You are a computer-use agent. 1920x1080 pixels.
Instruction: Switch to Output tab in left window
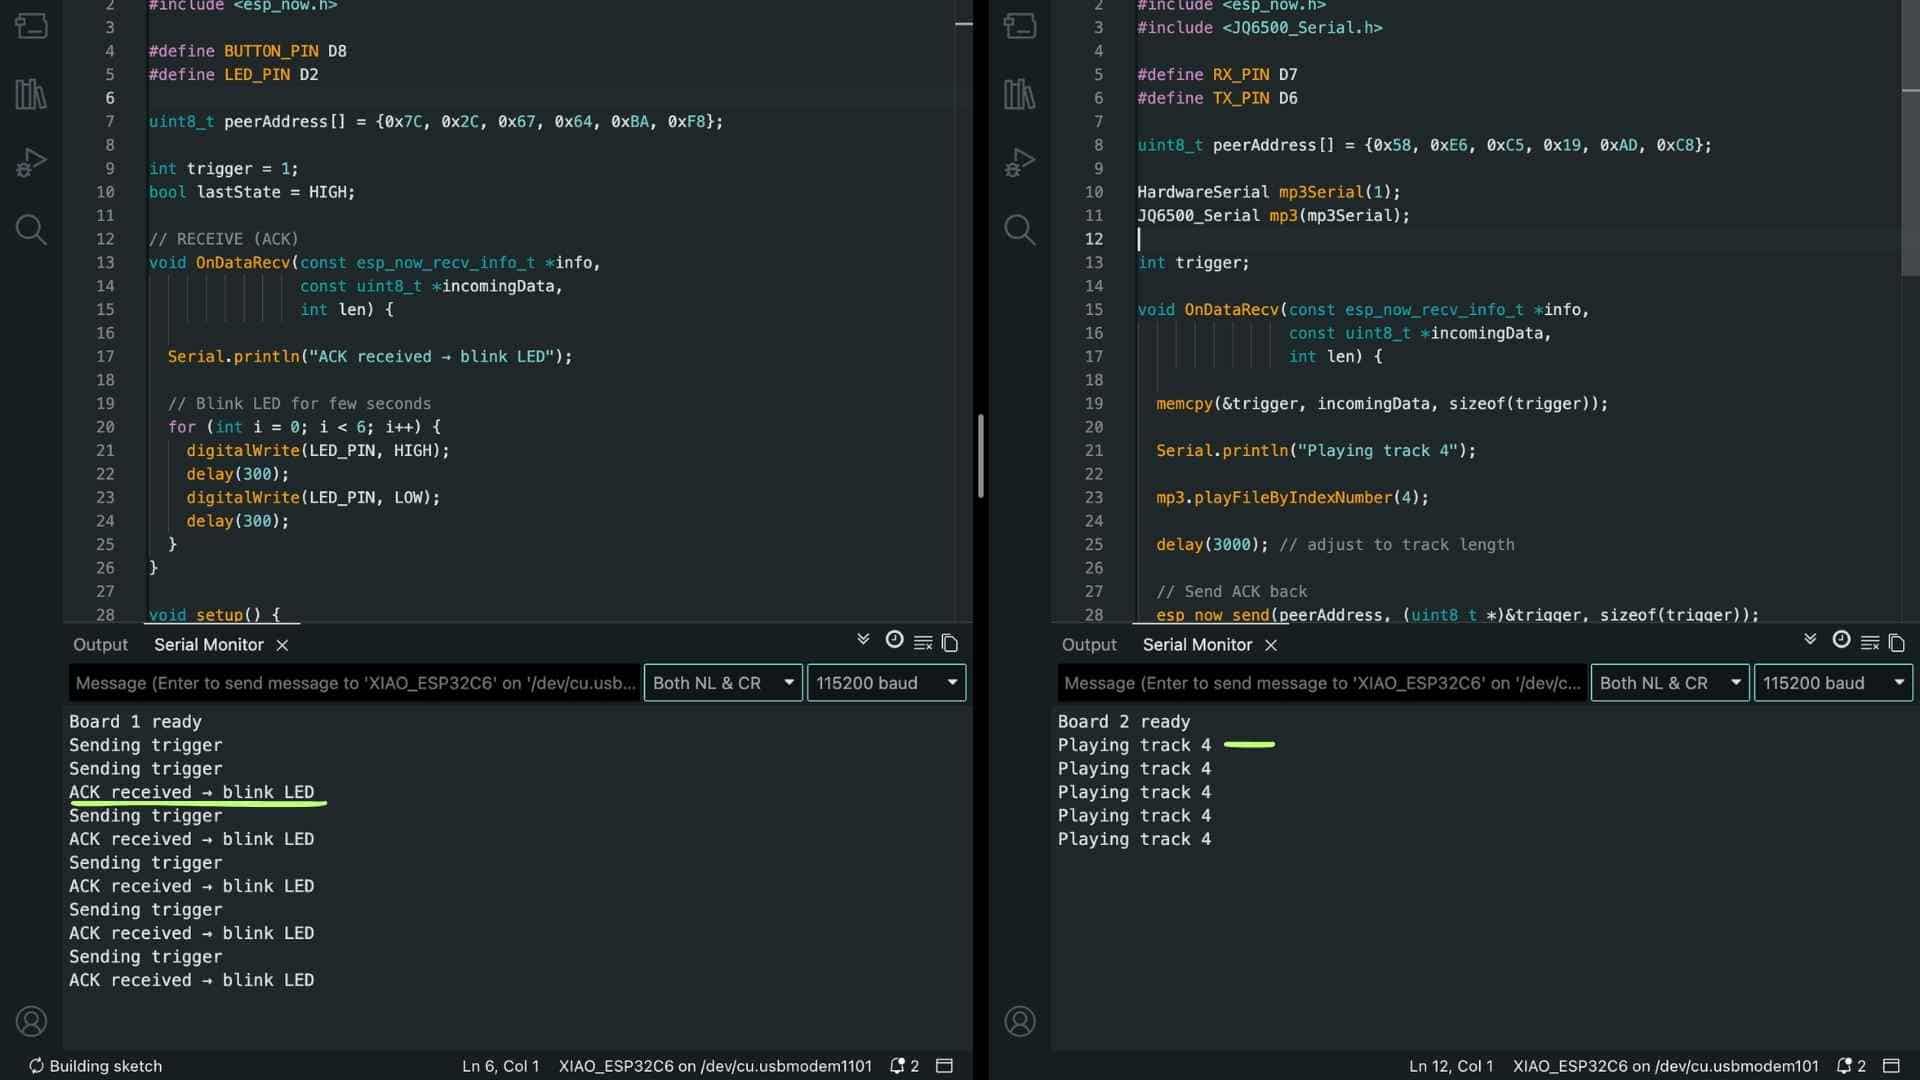100,645
